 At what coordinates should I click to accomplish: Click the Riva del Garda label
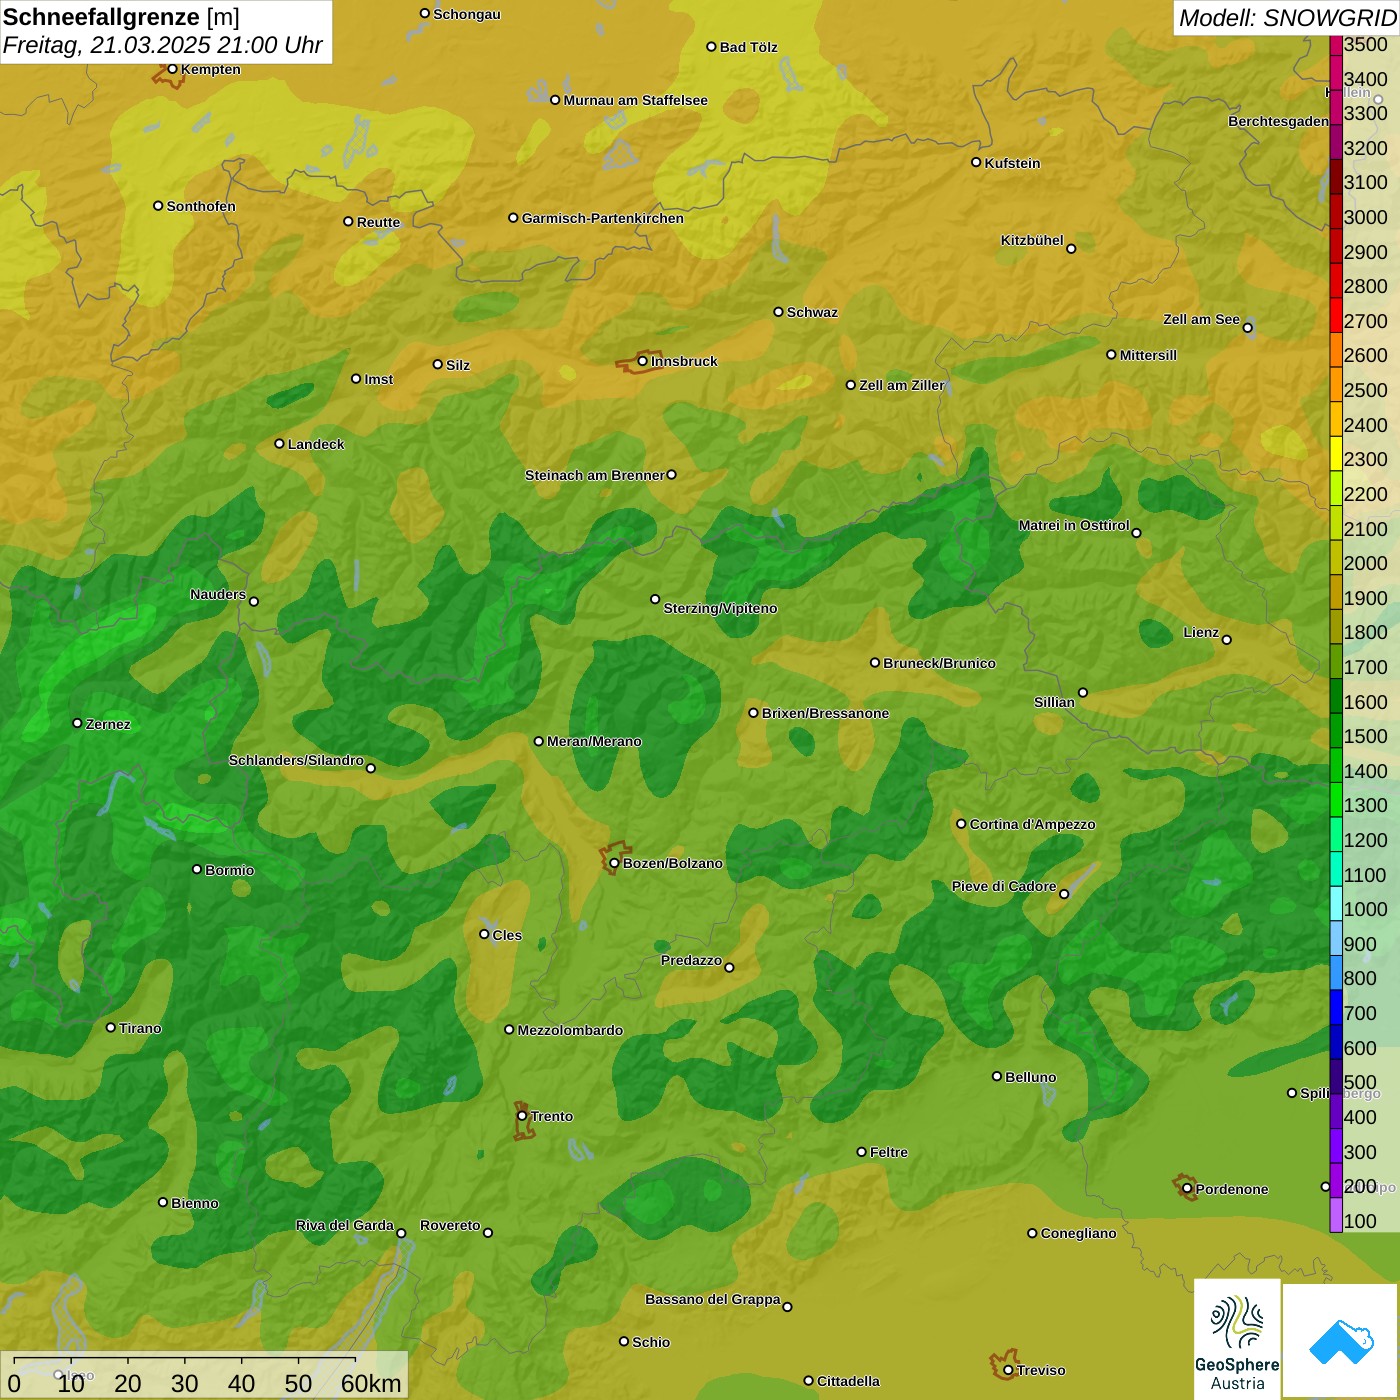345,1225
